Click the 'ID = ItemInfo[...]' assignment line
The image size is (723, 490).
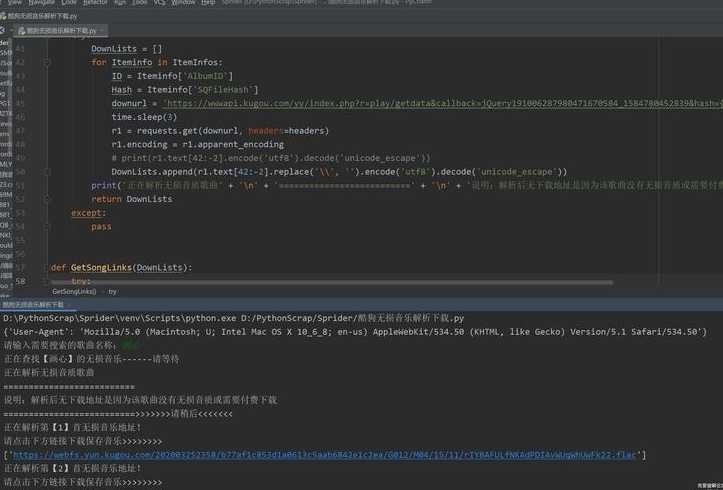[x=172, y=76]
